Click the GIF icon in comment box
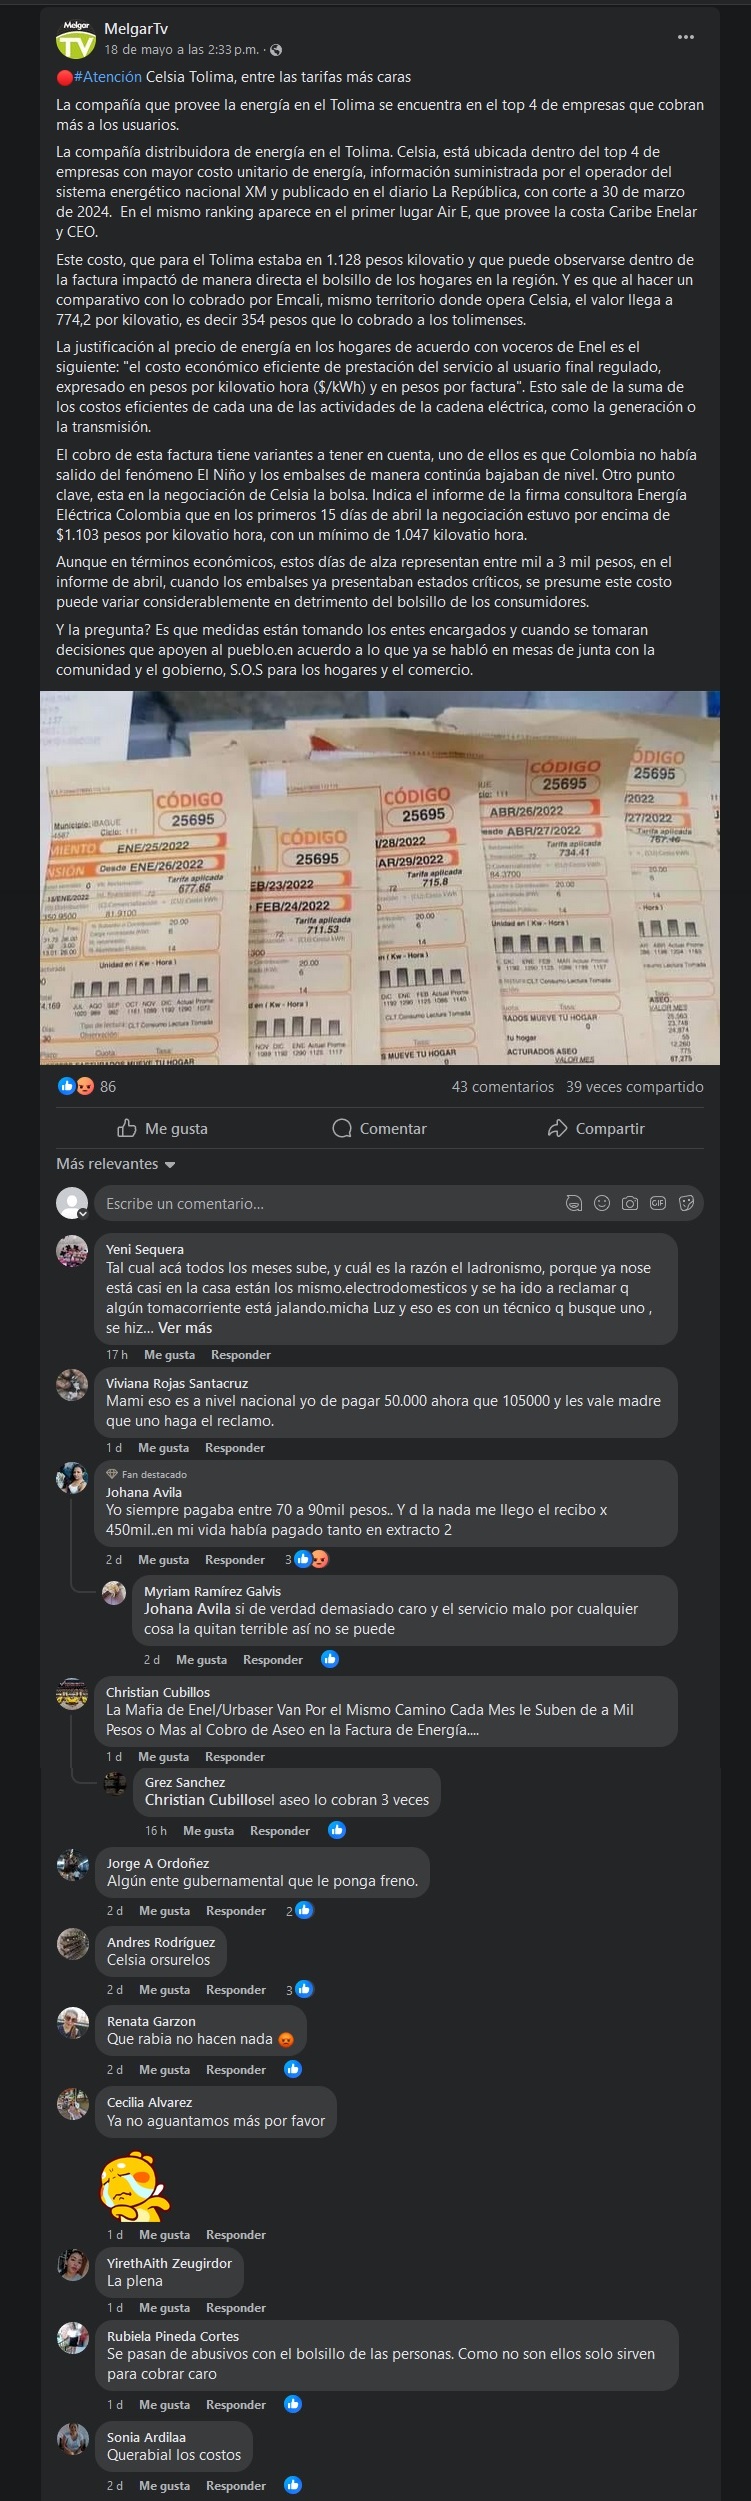 click(x=658, y=1203)
